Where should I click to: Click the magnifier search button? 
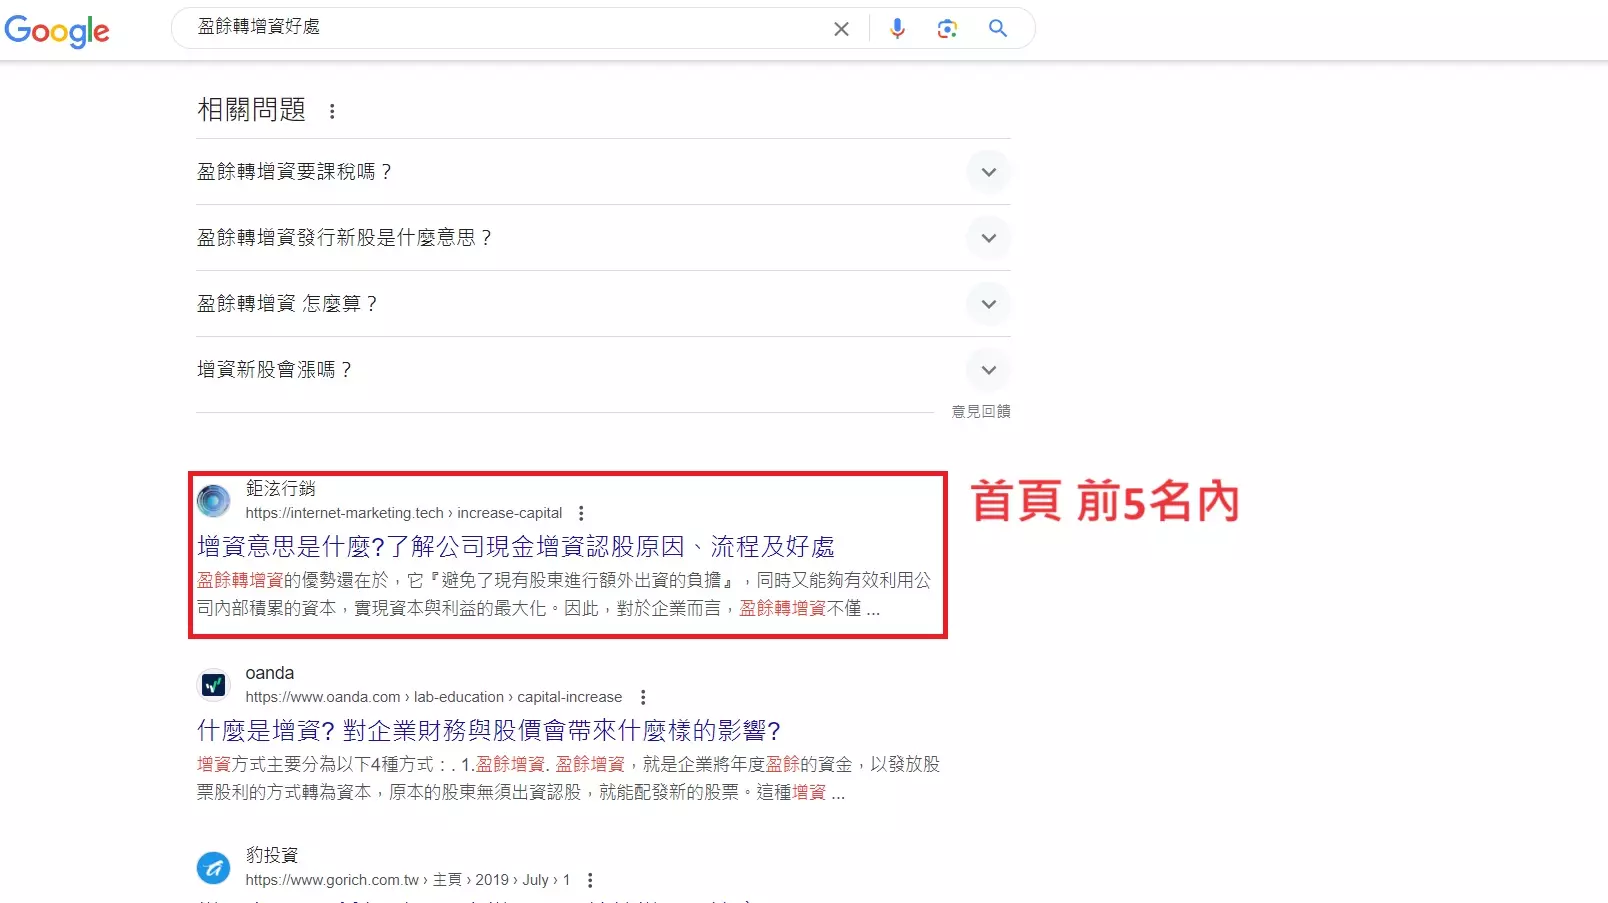(x=997, y=29)
